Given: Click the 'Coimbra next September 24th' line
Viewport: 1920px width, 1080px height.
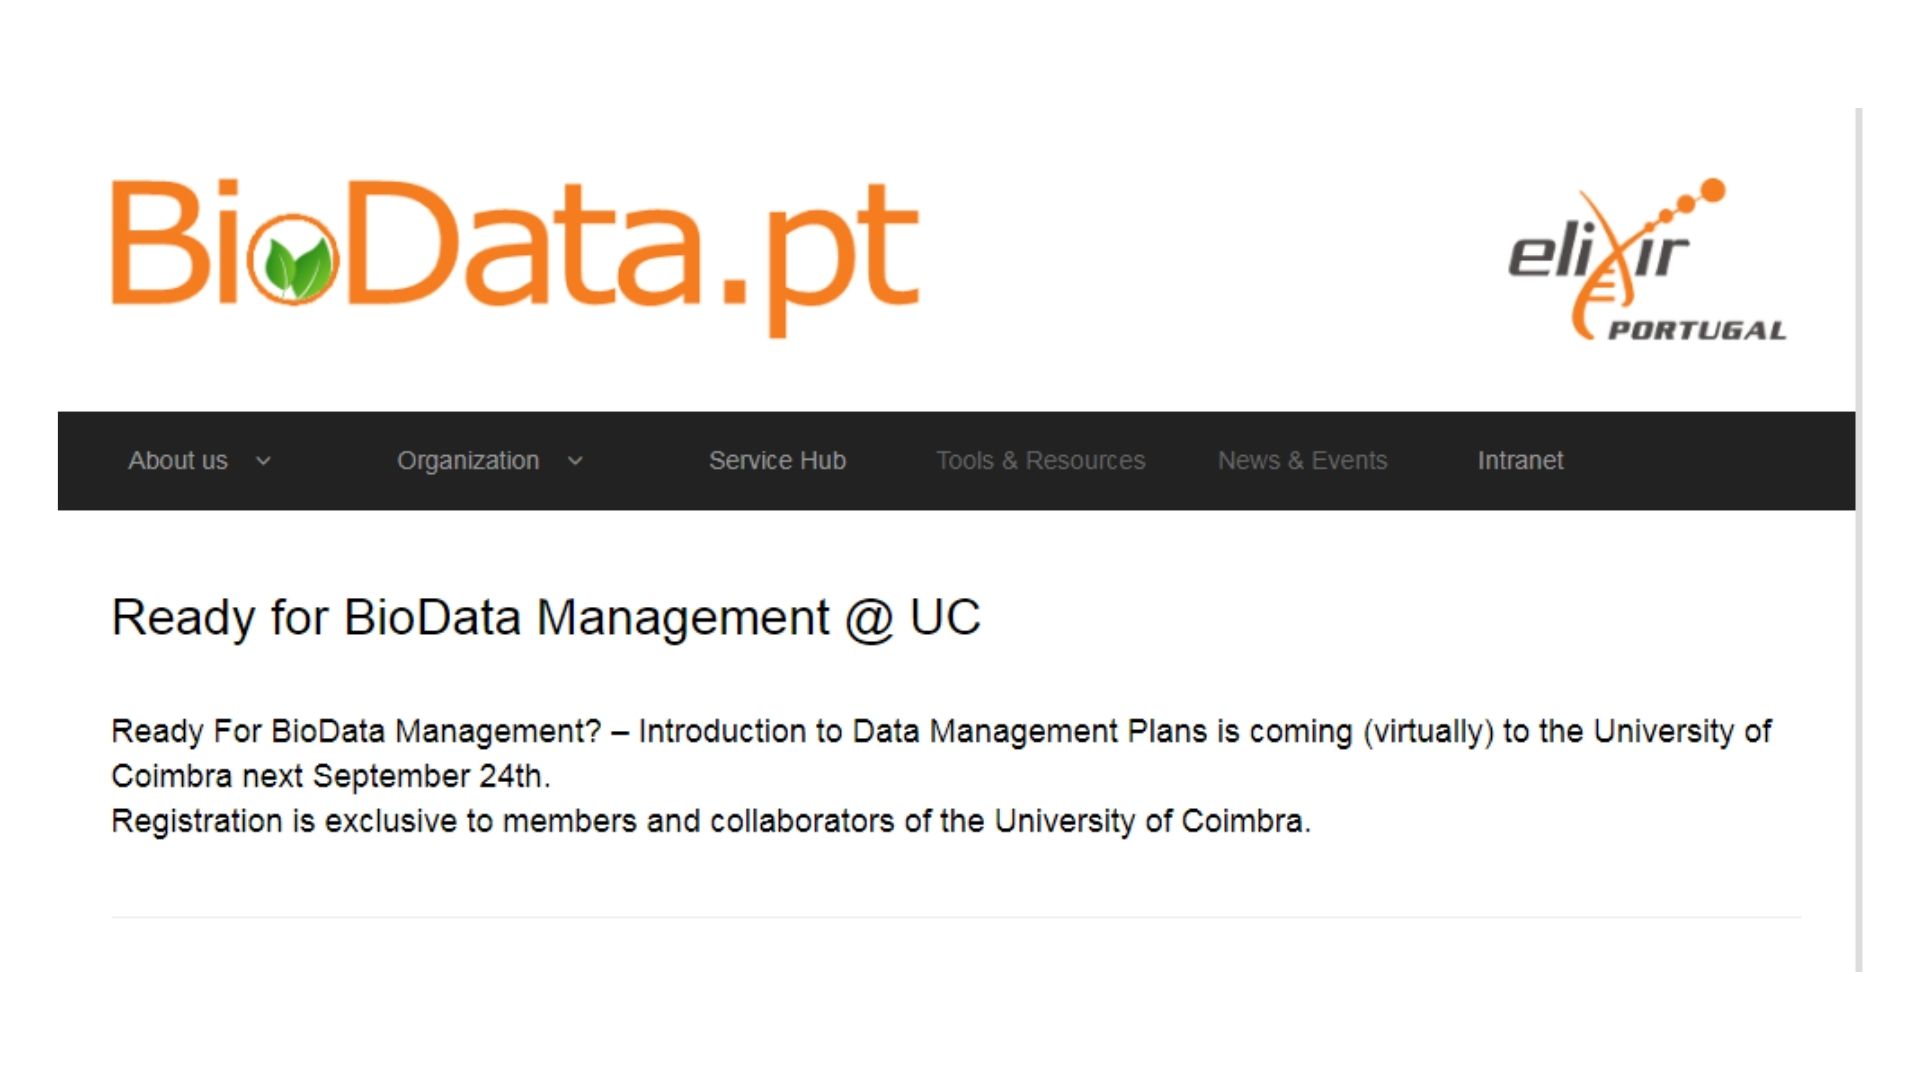Looking at the screenshot, I should [330, 777].
